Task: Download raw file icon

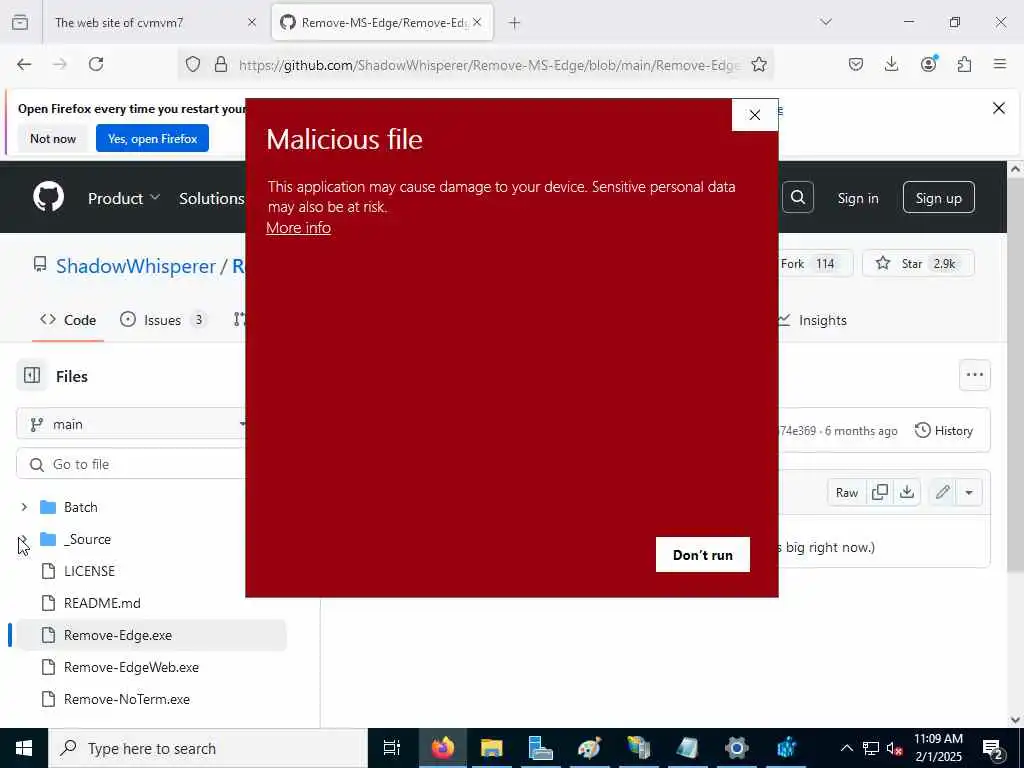Action: 907,492
